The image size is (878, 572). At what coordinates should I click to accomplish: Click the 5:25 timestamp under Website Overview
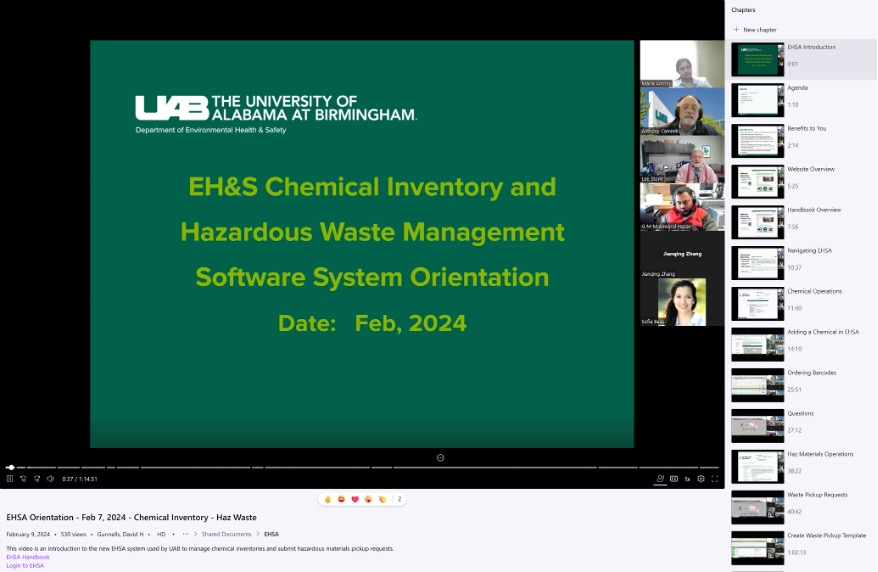point(793,186)
